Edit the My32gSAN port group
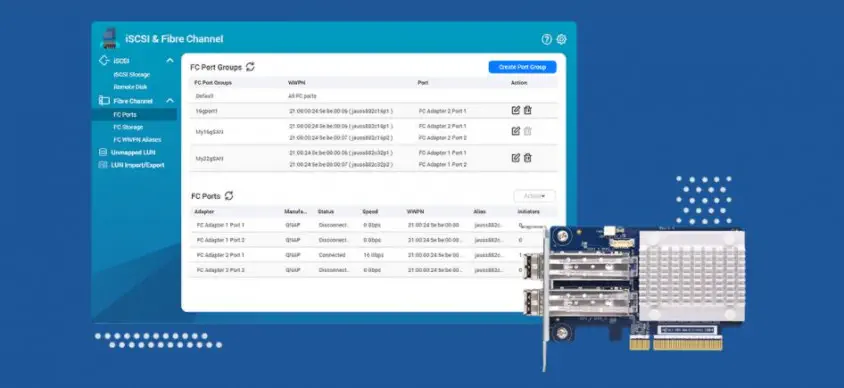 pos(516,158)
